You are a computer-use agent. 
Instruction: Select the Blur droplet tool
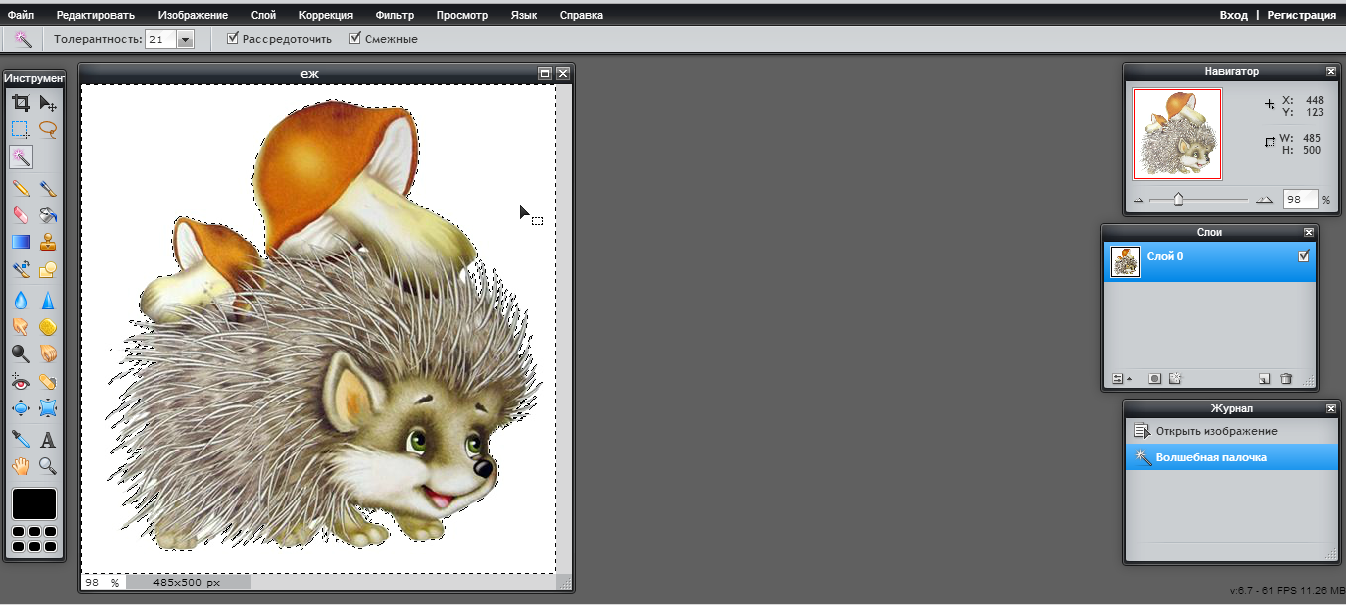point(20,300)
